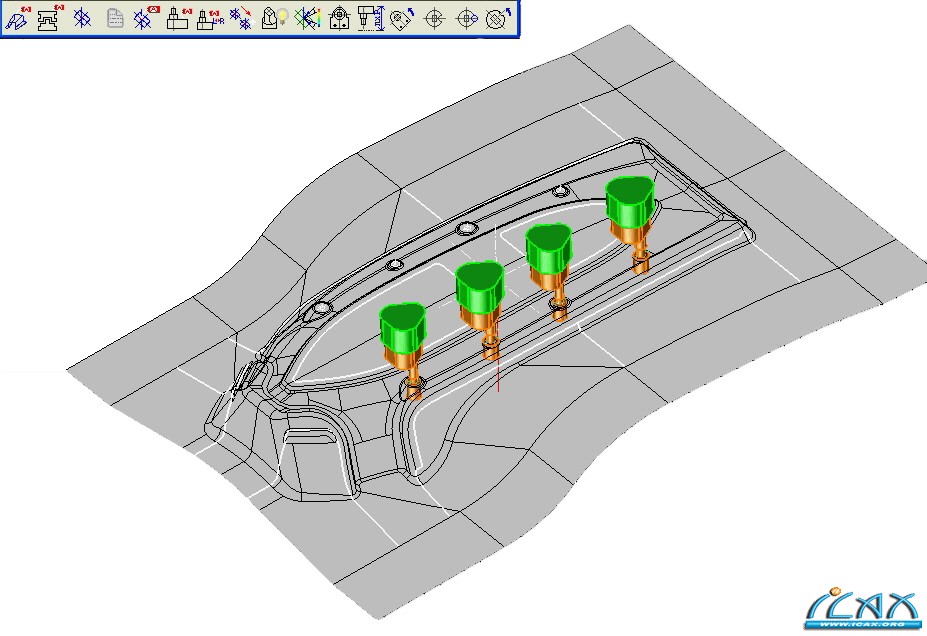
Task: Pick the round hole nearest the front on rim
Action: 321,308
